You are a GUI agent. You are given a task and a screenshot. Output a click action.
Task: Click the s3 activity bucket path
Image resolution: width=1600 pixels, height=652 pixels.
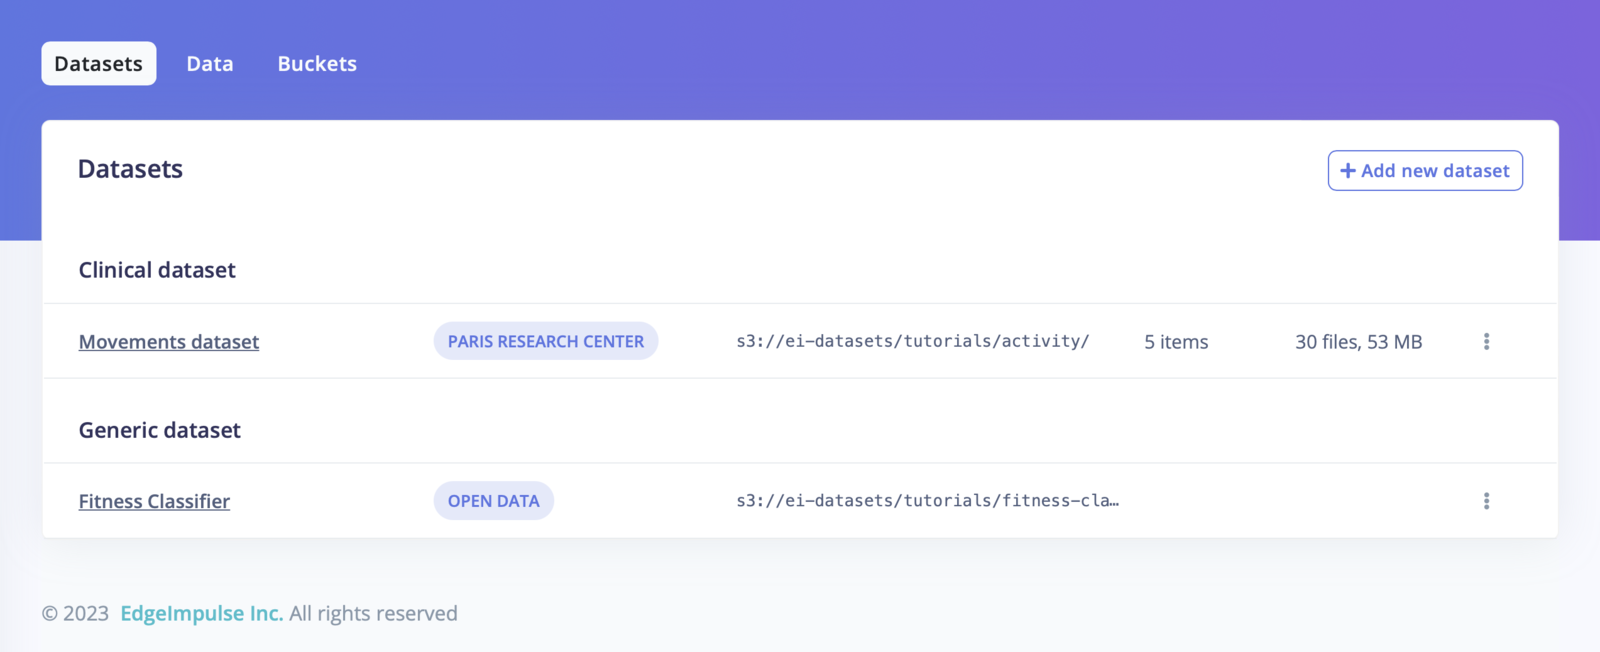click(x=913, y=341)
